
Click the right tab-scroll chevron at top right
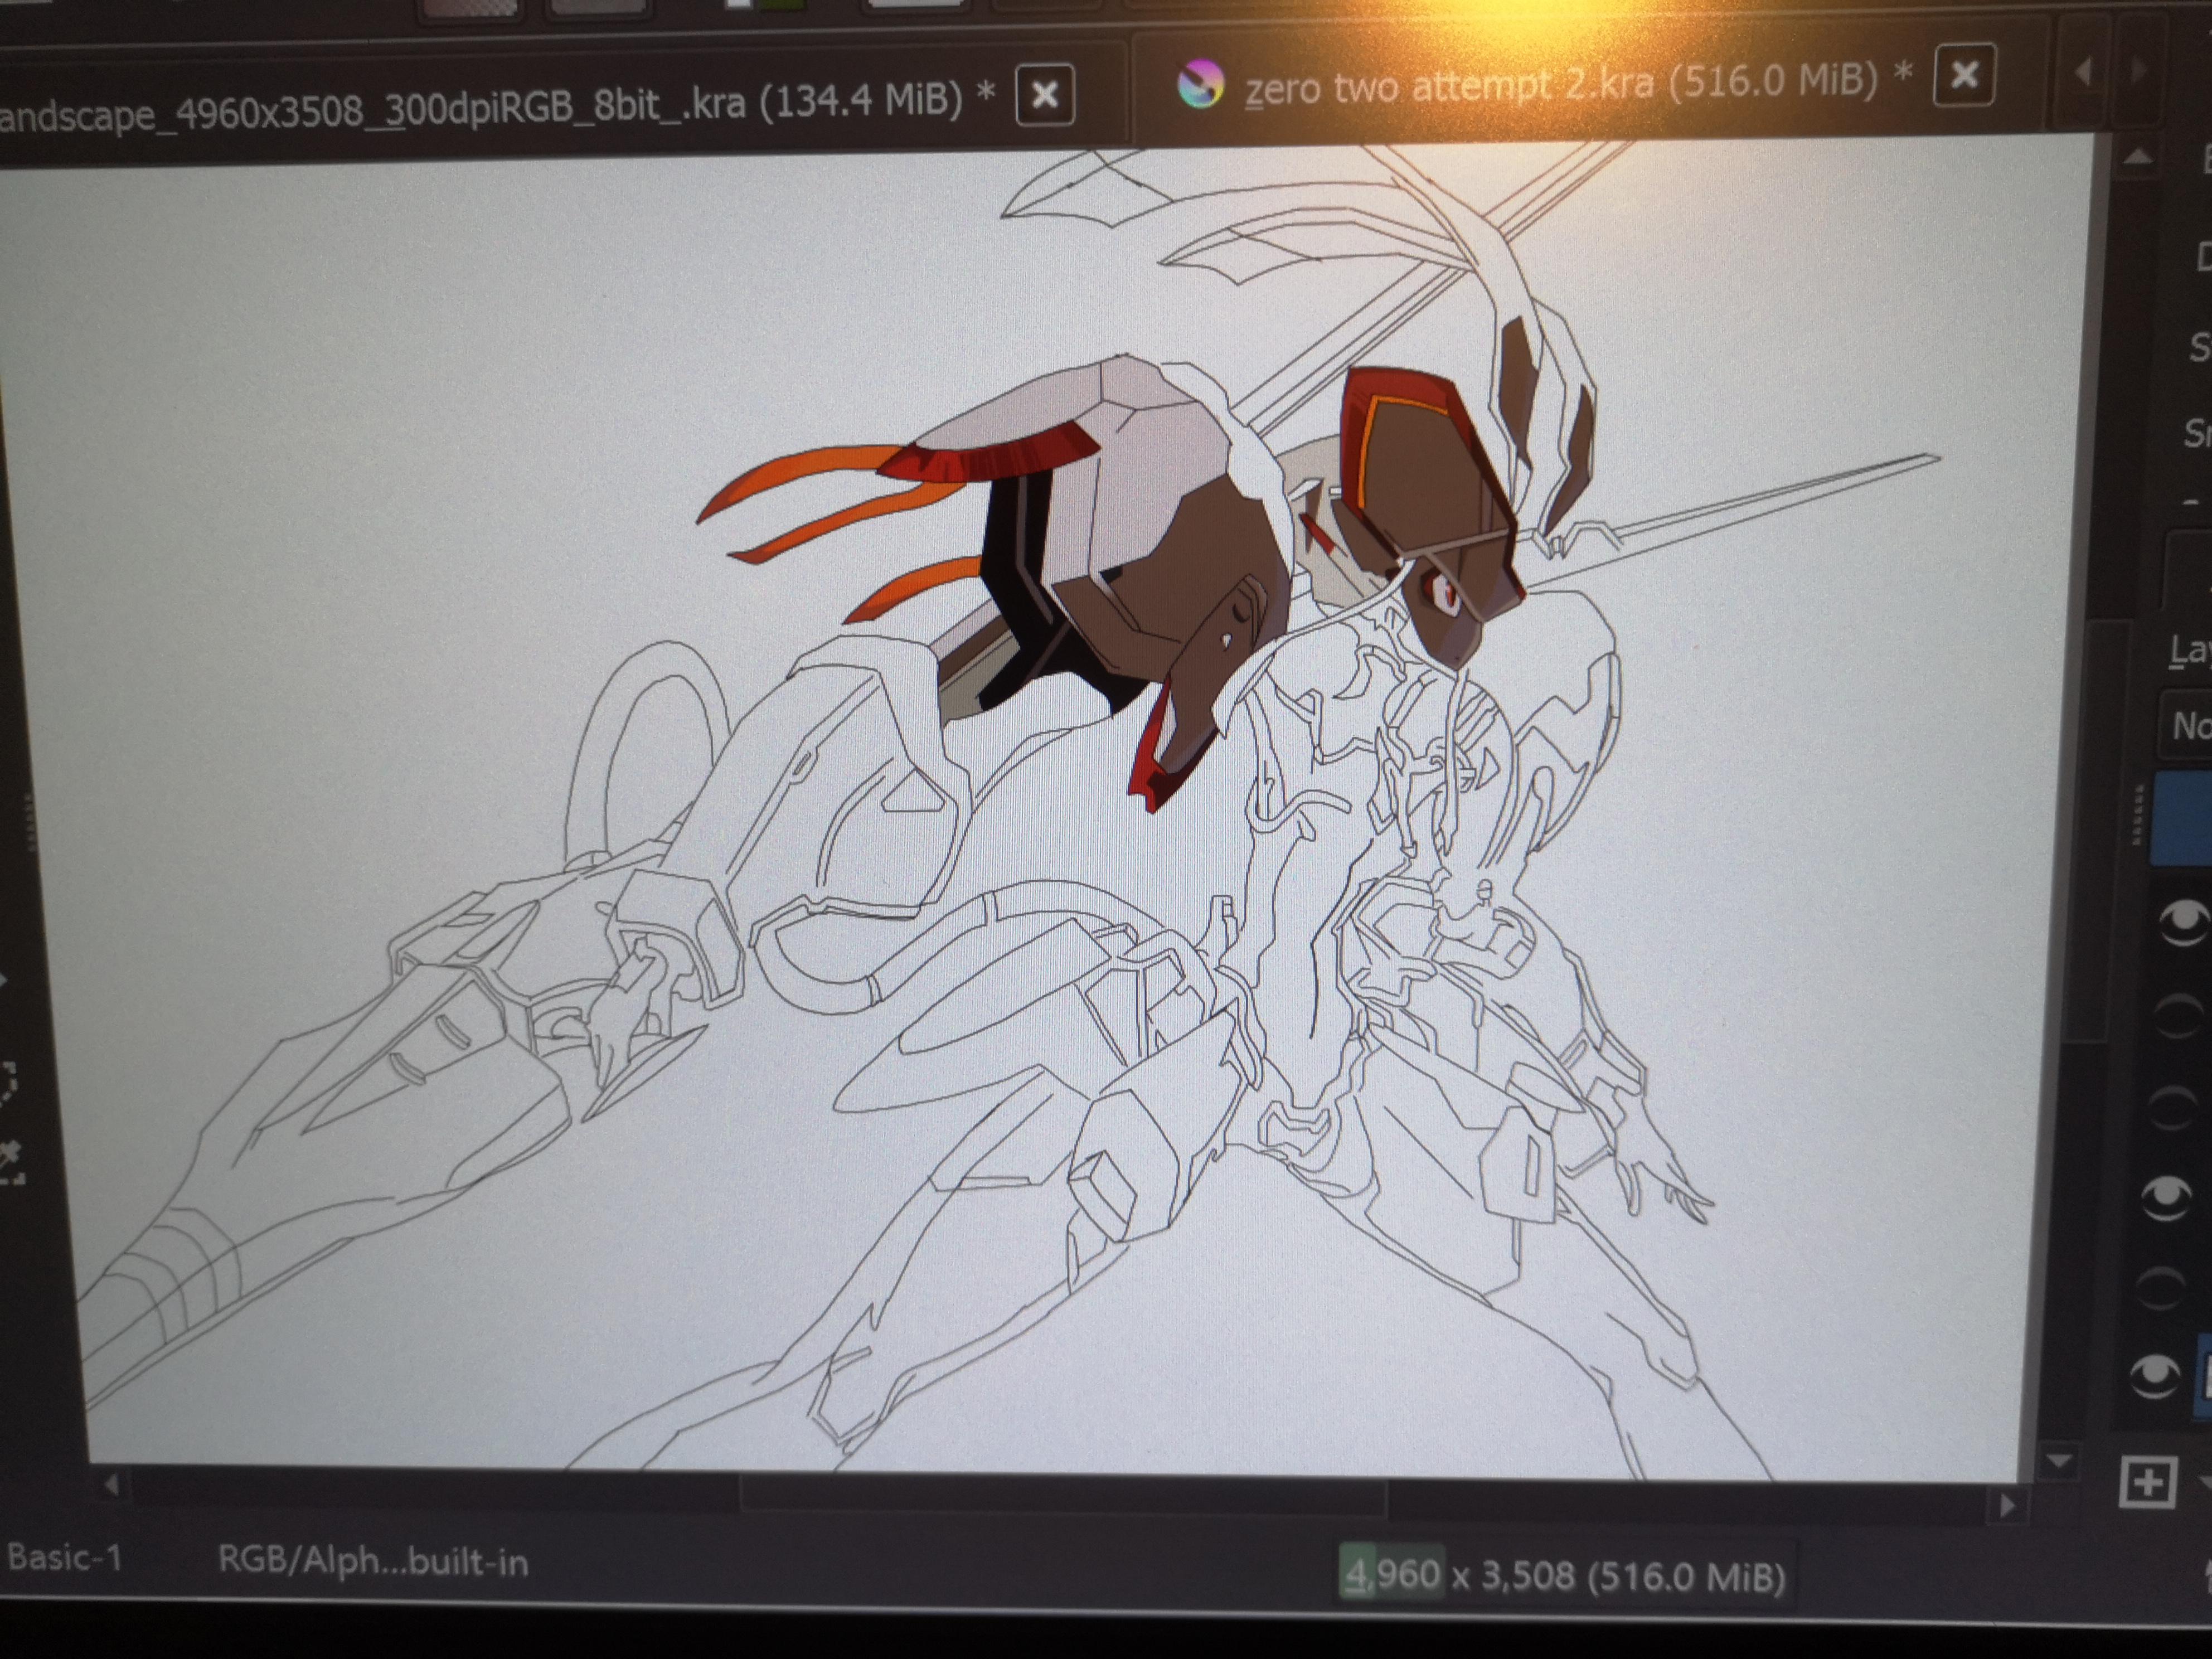[x=2140, y=70]
